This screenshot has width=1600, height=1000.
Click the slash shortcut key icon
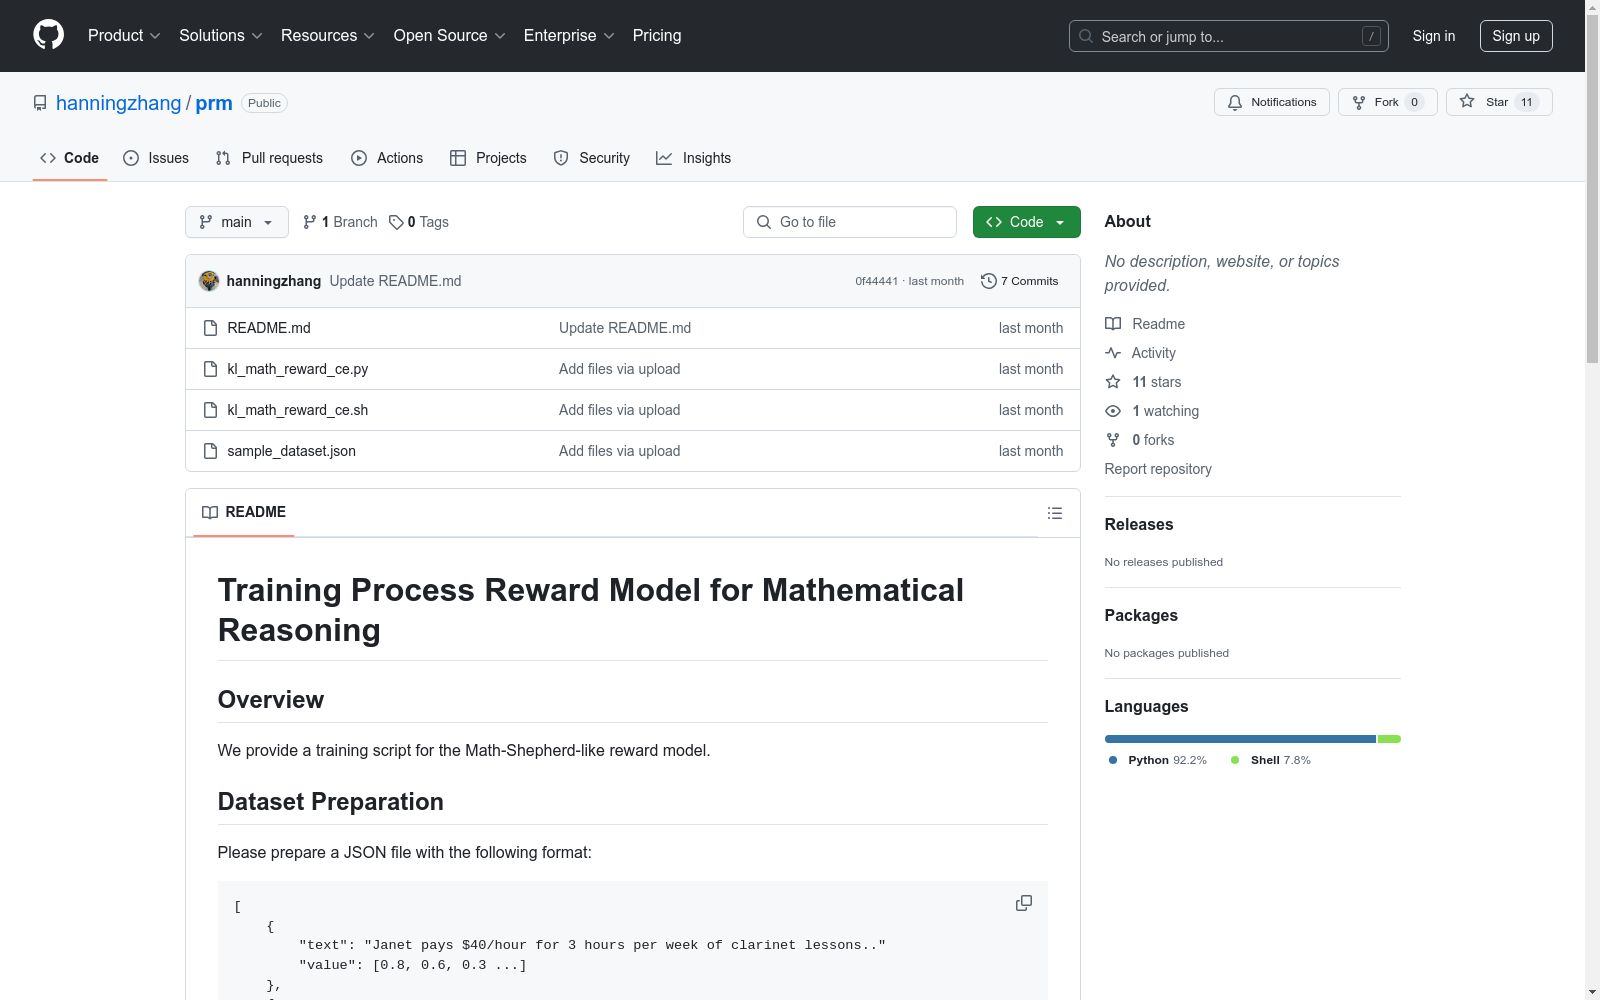pos(1371,36)
